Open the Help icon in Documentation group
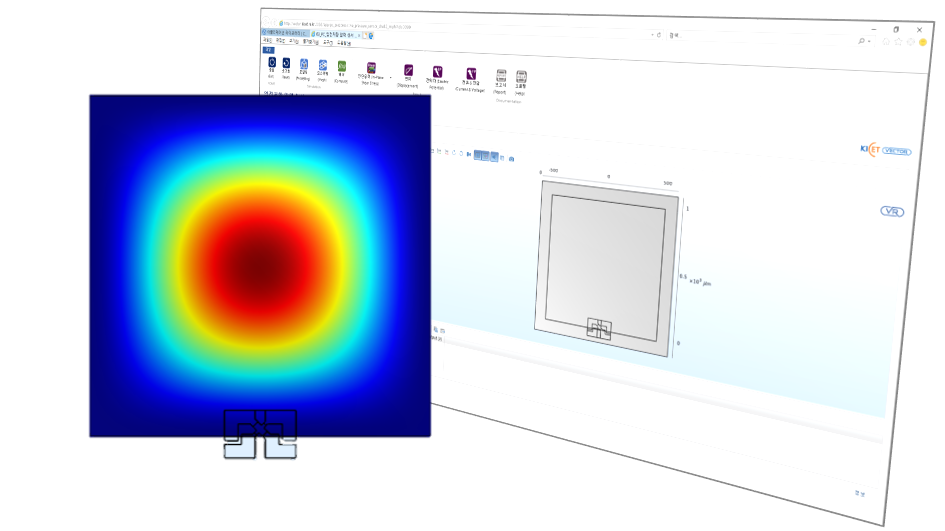The width and height of the screenshot is (945, 531). [x=521, y=77]
